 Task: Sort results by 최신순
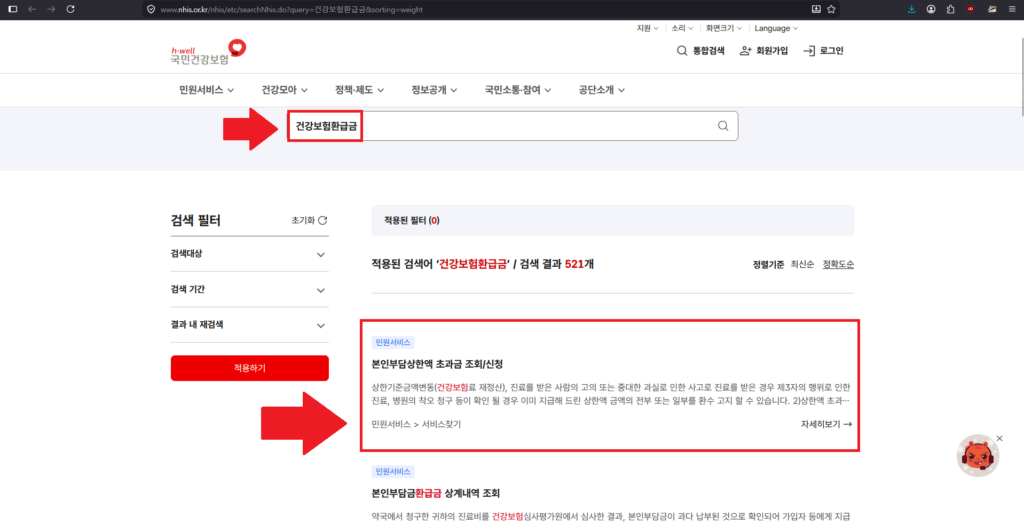pos(802,265)
